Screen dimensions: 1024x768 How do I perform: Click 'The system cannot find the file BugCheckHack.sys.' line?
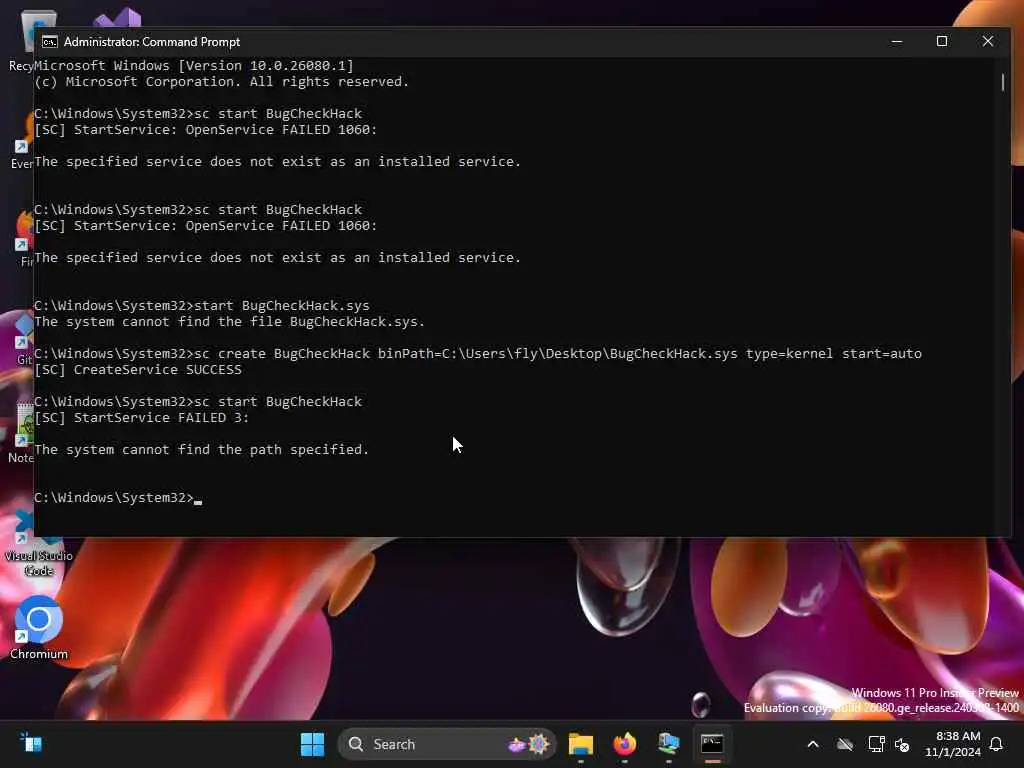(x=230, y=322)
